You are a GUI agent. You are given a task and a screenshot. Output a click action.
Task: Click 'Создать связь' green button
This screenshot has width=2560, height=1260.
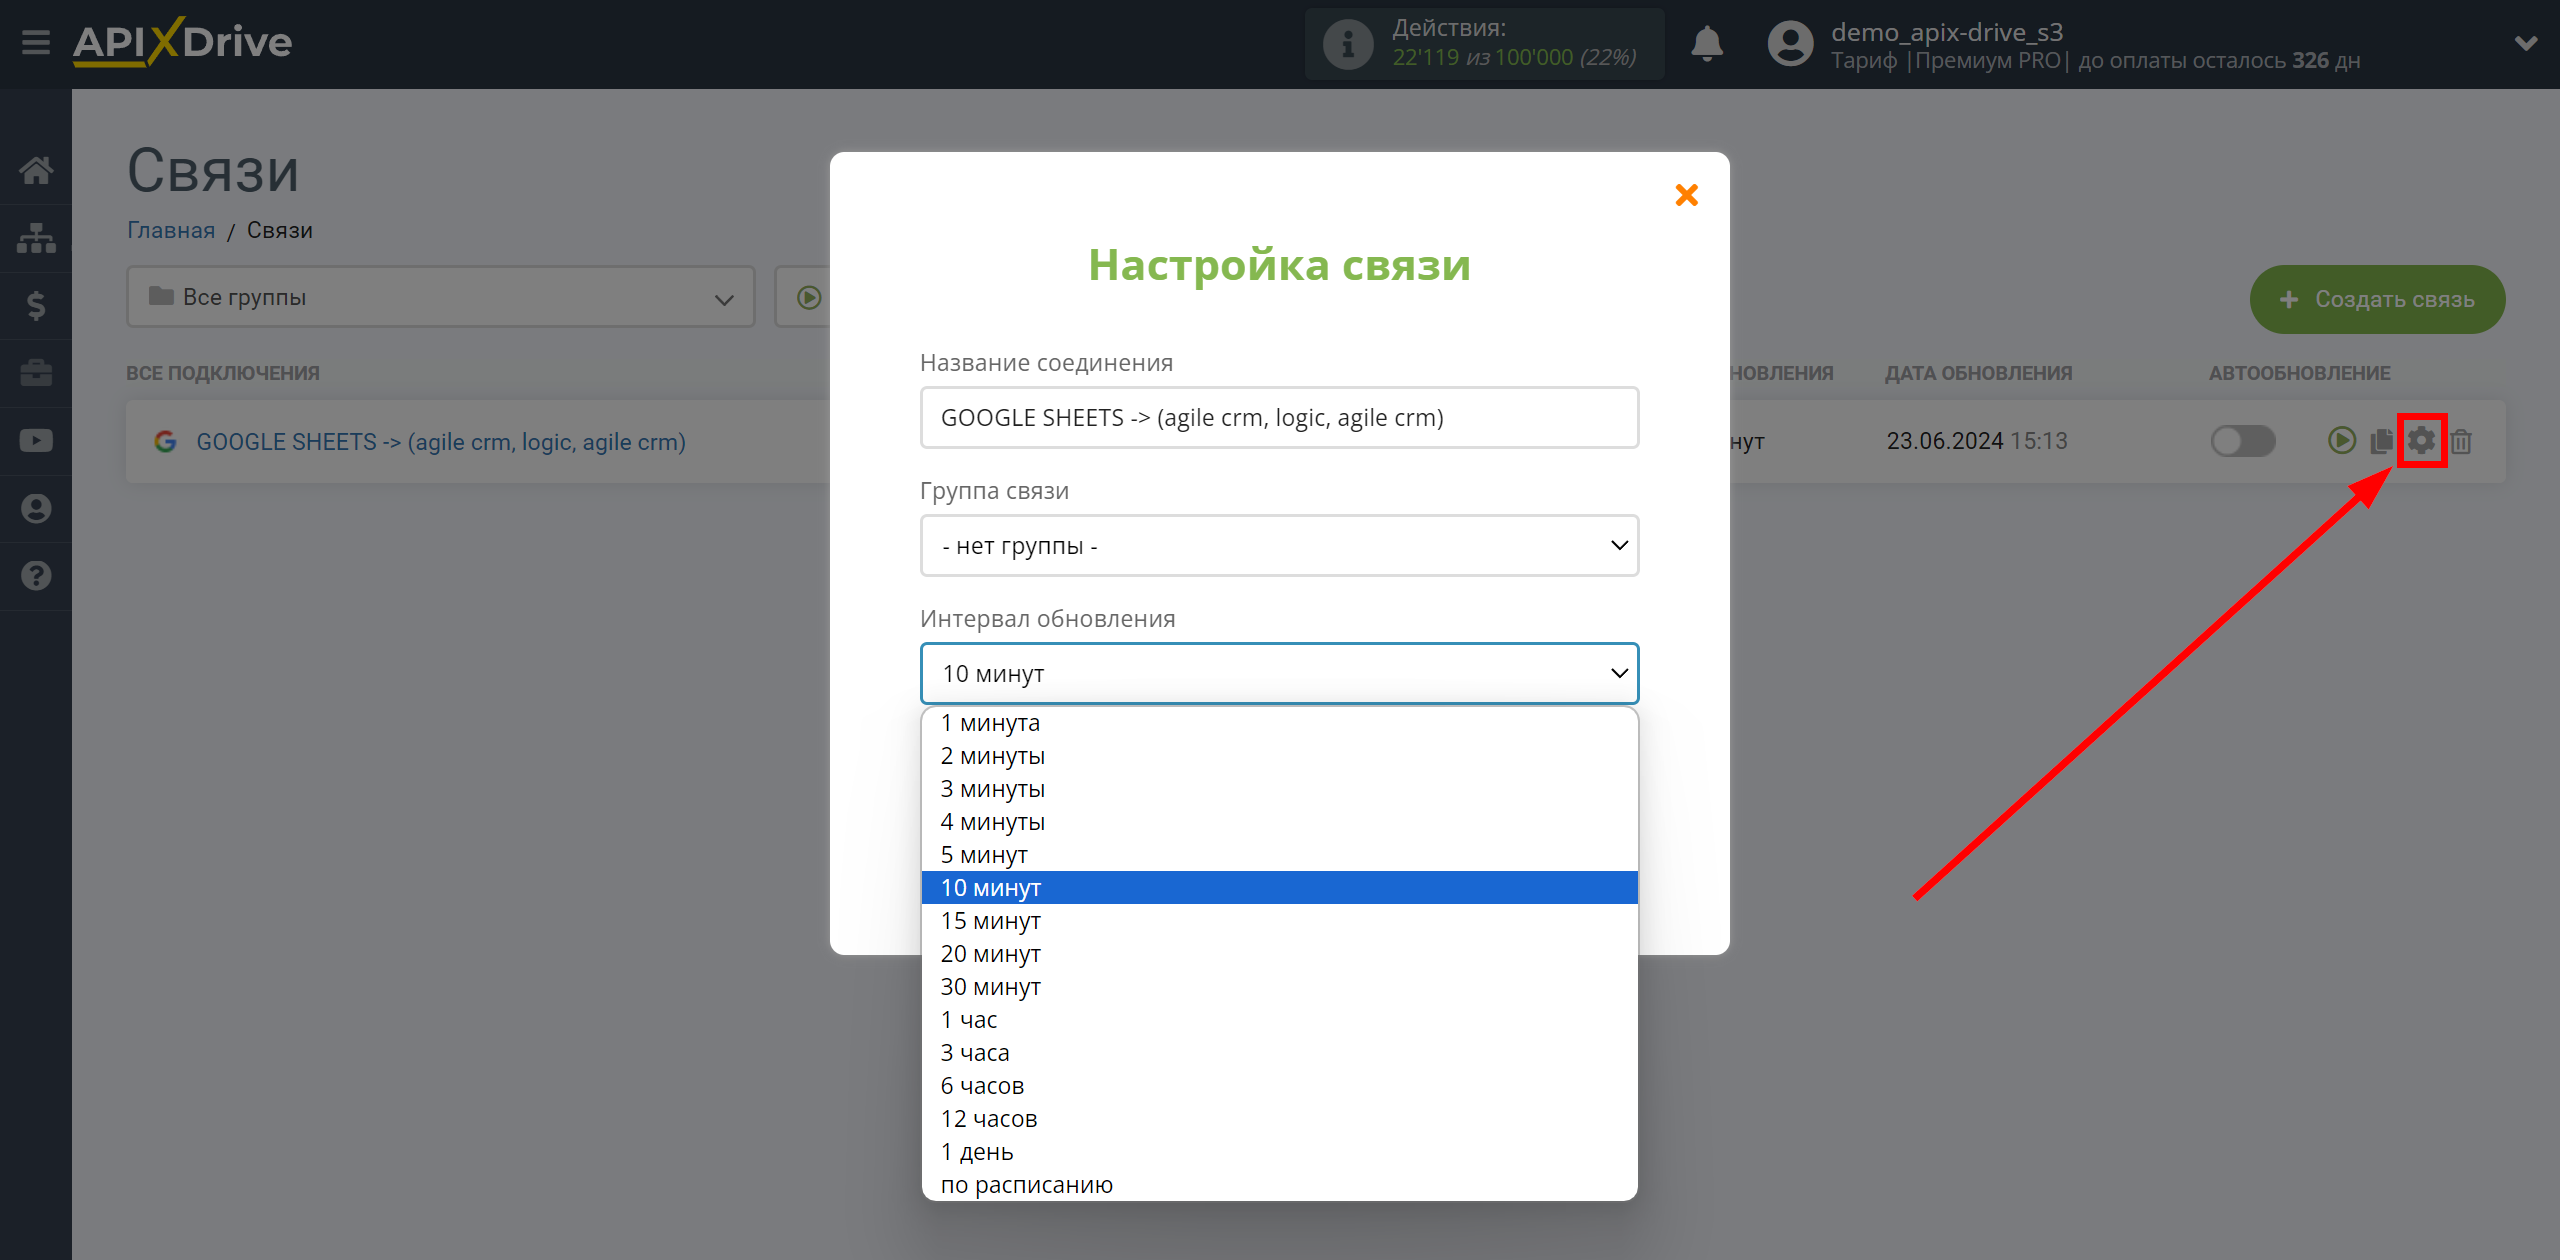click(2379, 299)
